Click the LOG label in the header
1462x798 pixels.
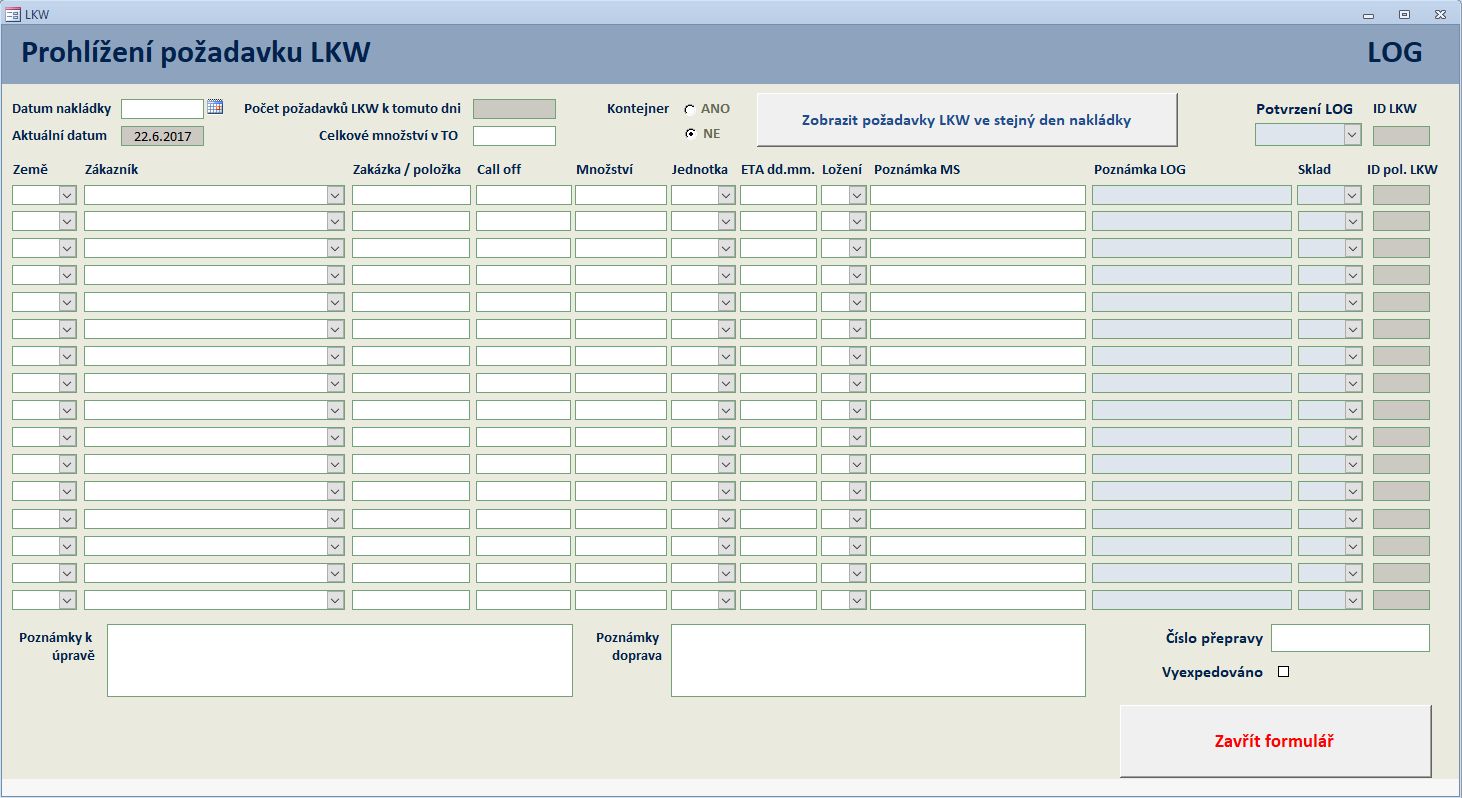pos(1395,53)
